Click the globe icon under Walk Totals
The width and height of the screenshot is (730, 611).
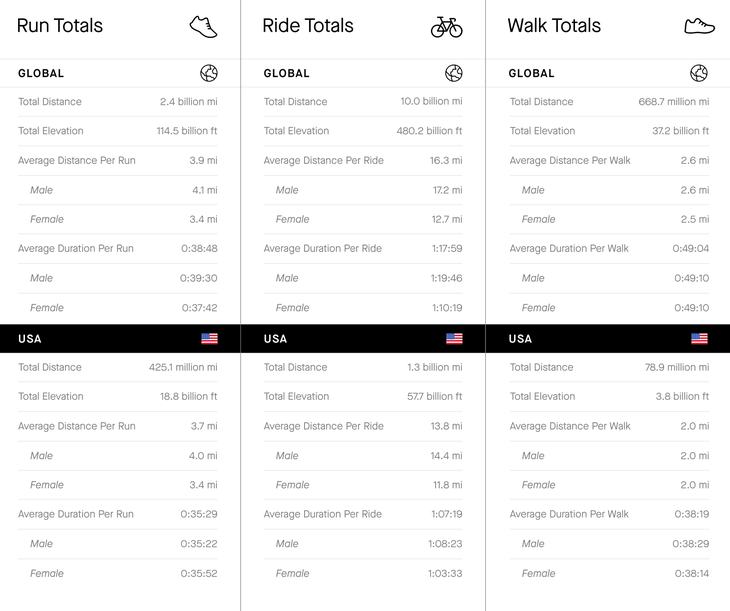point(699,73)
